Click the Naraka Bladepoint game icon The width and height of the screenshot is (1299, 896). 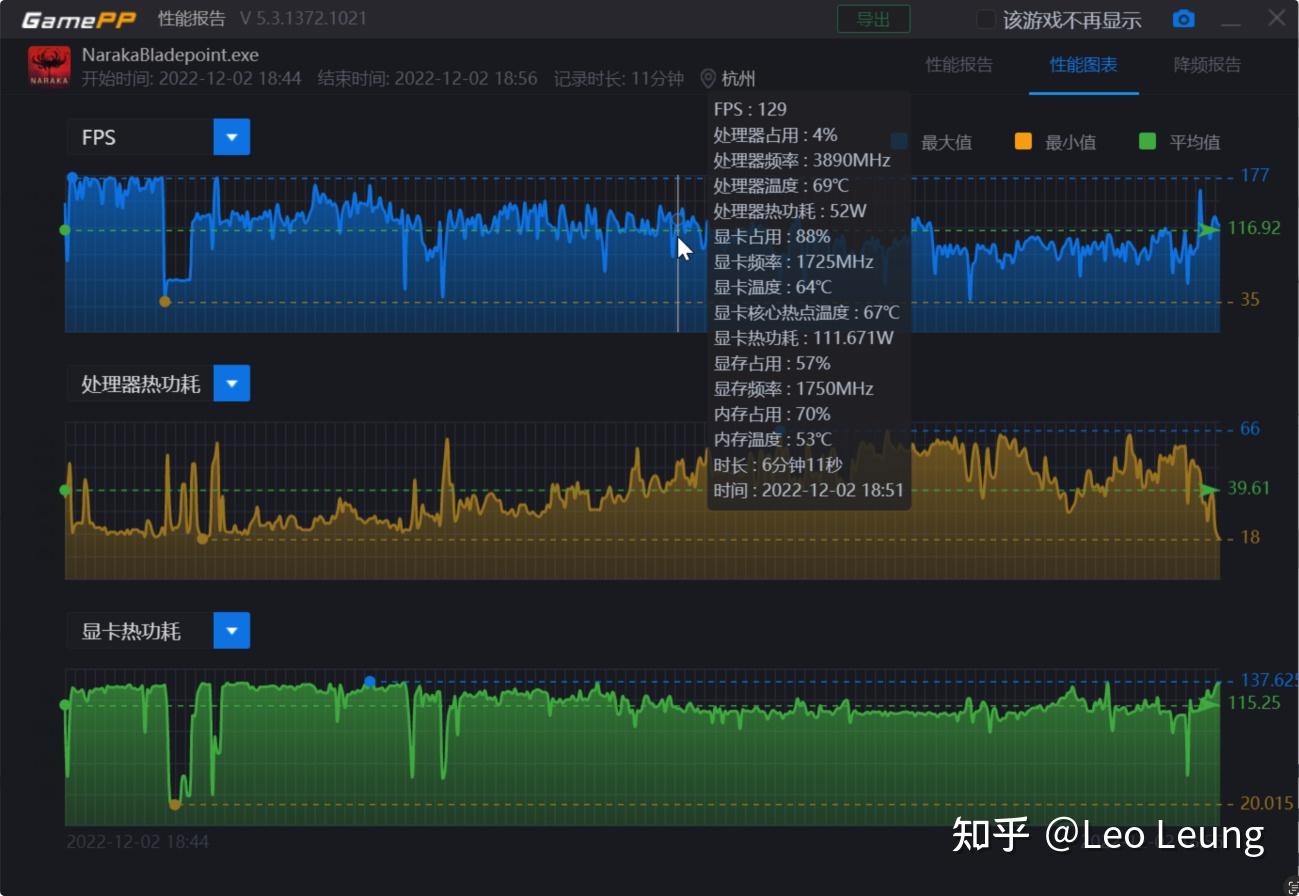point(47,66)
